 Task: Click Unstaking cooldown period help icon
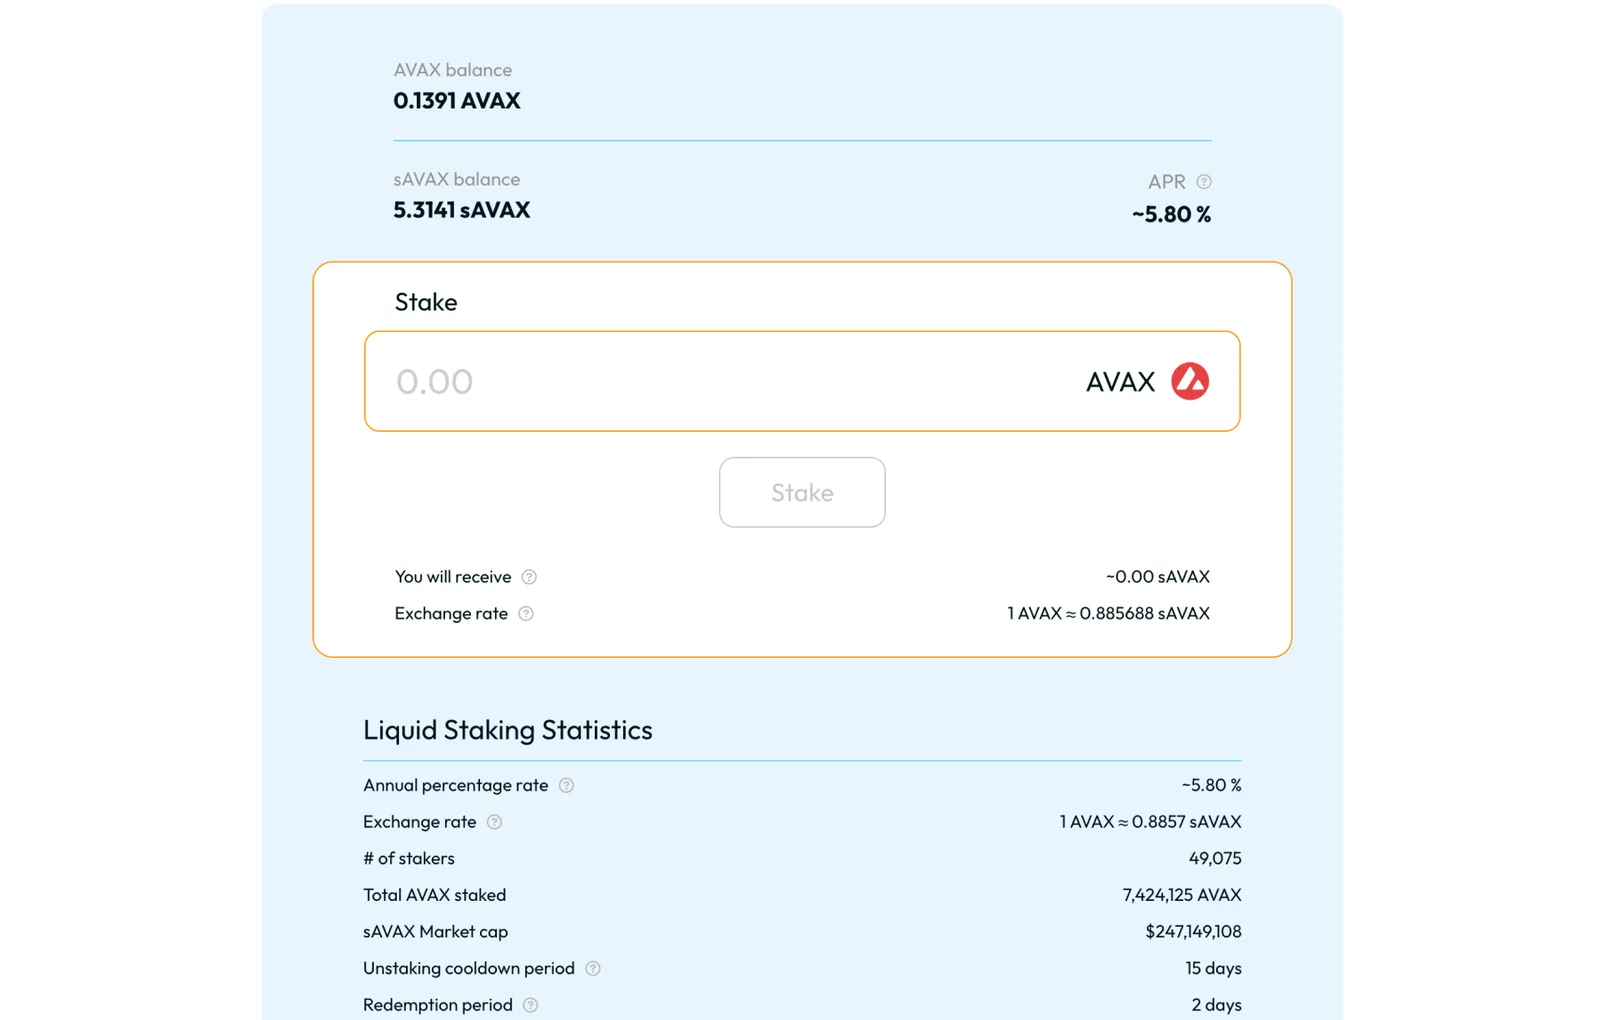pos(593,969)
